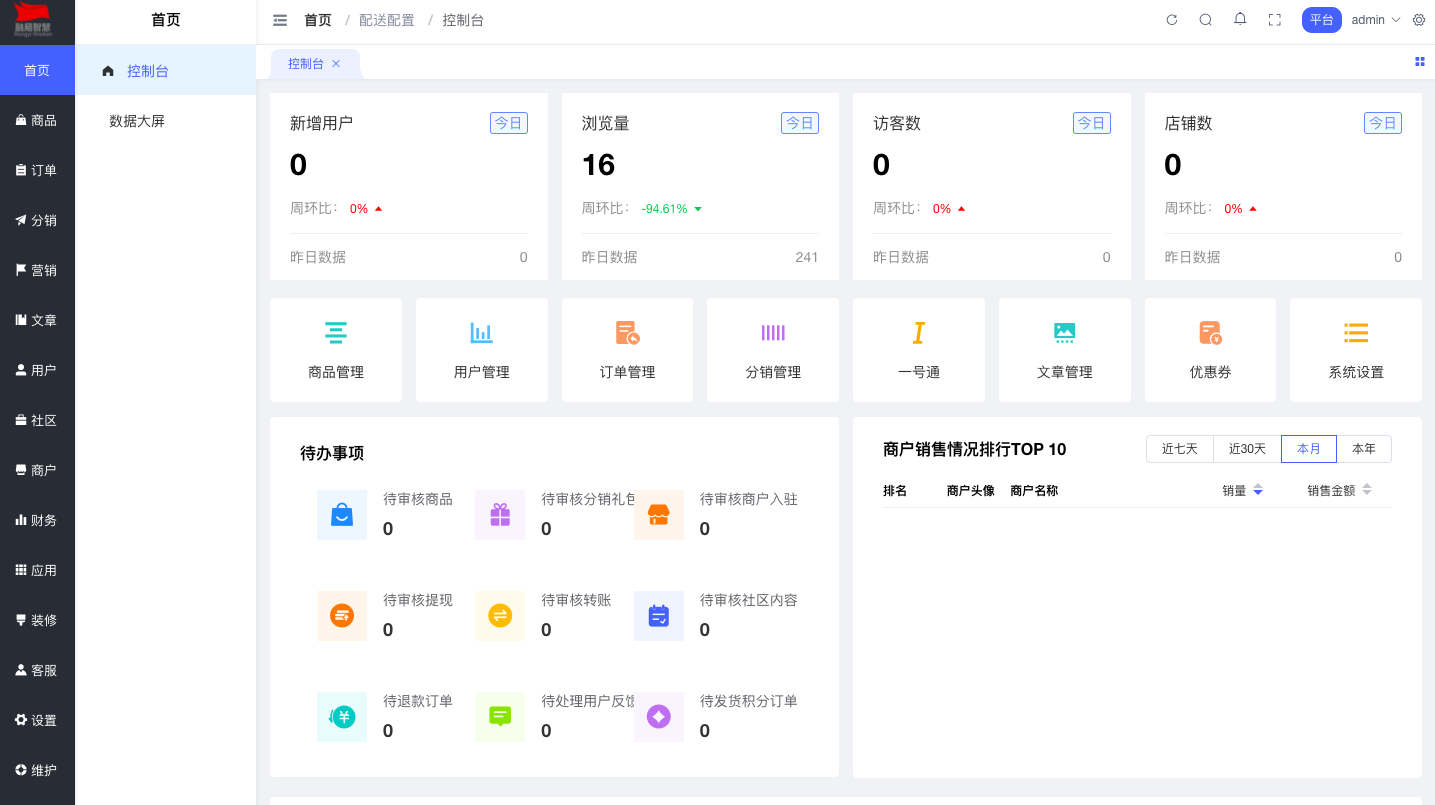Image resolution: width=1435 pixels, height=805 pixels.
Task: Open 一号通 shortcut card
Action: pyautogui.click(x=919, y=350)
